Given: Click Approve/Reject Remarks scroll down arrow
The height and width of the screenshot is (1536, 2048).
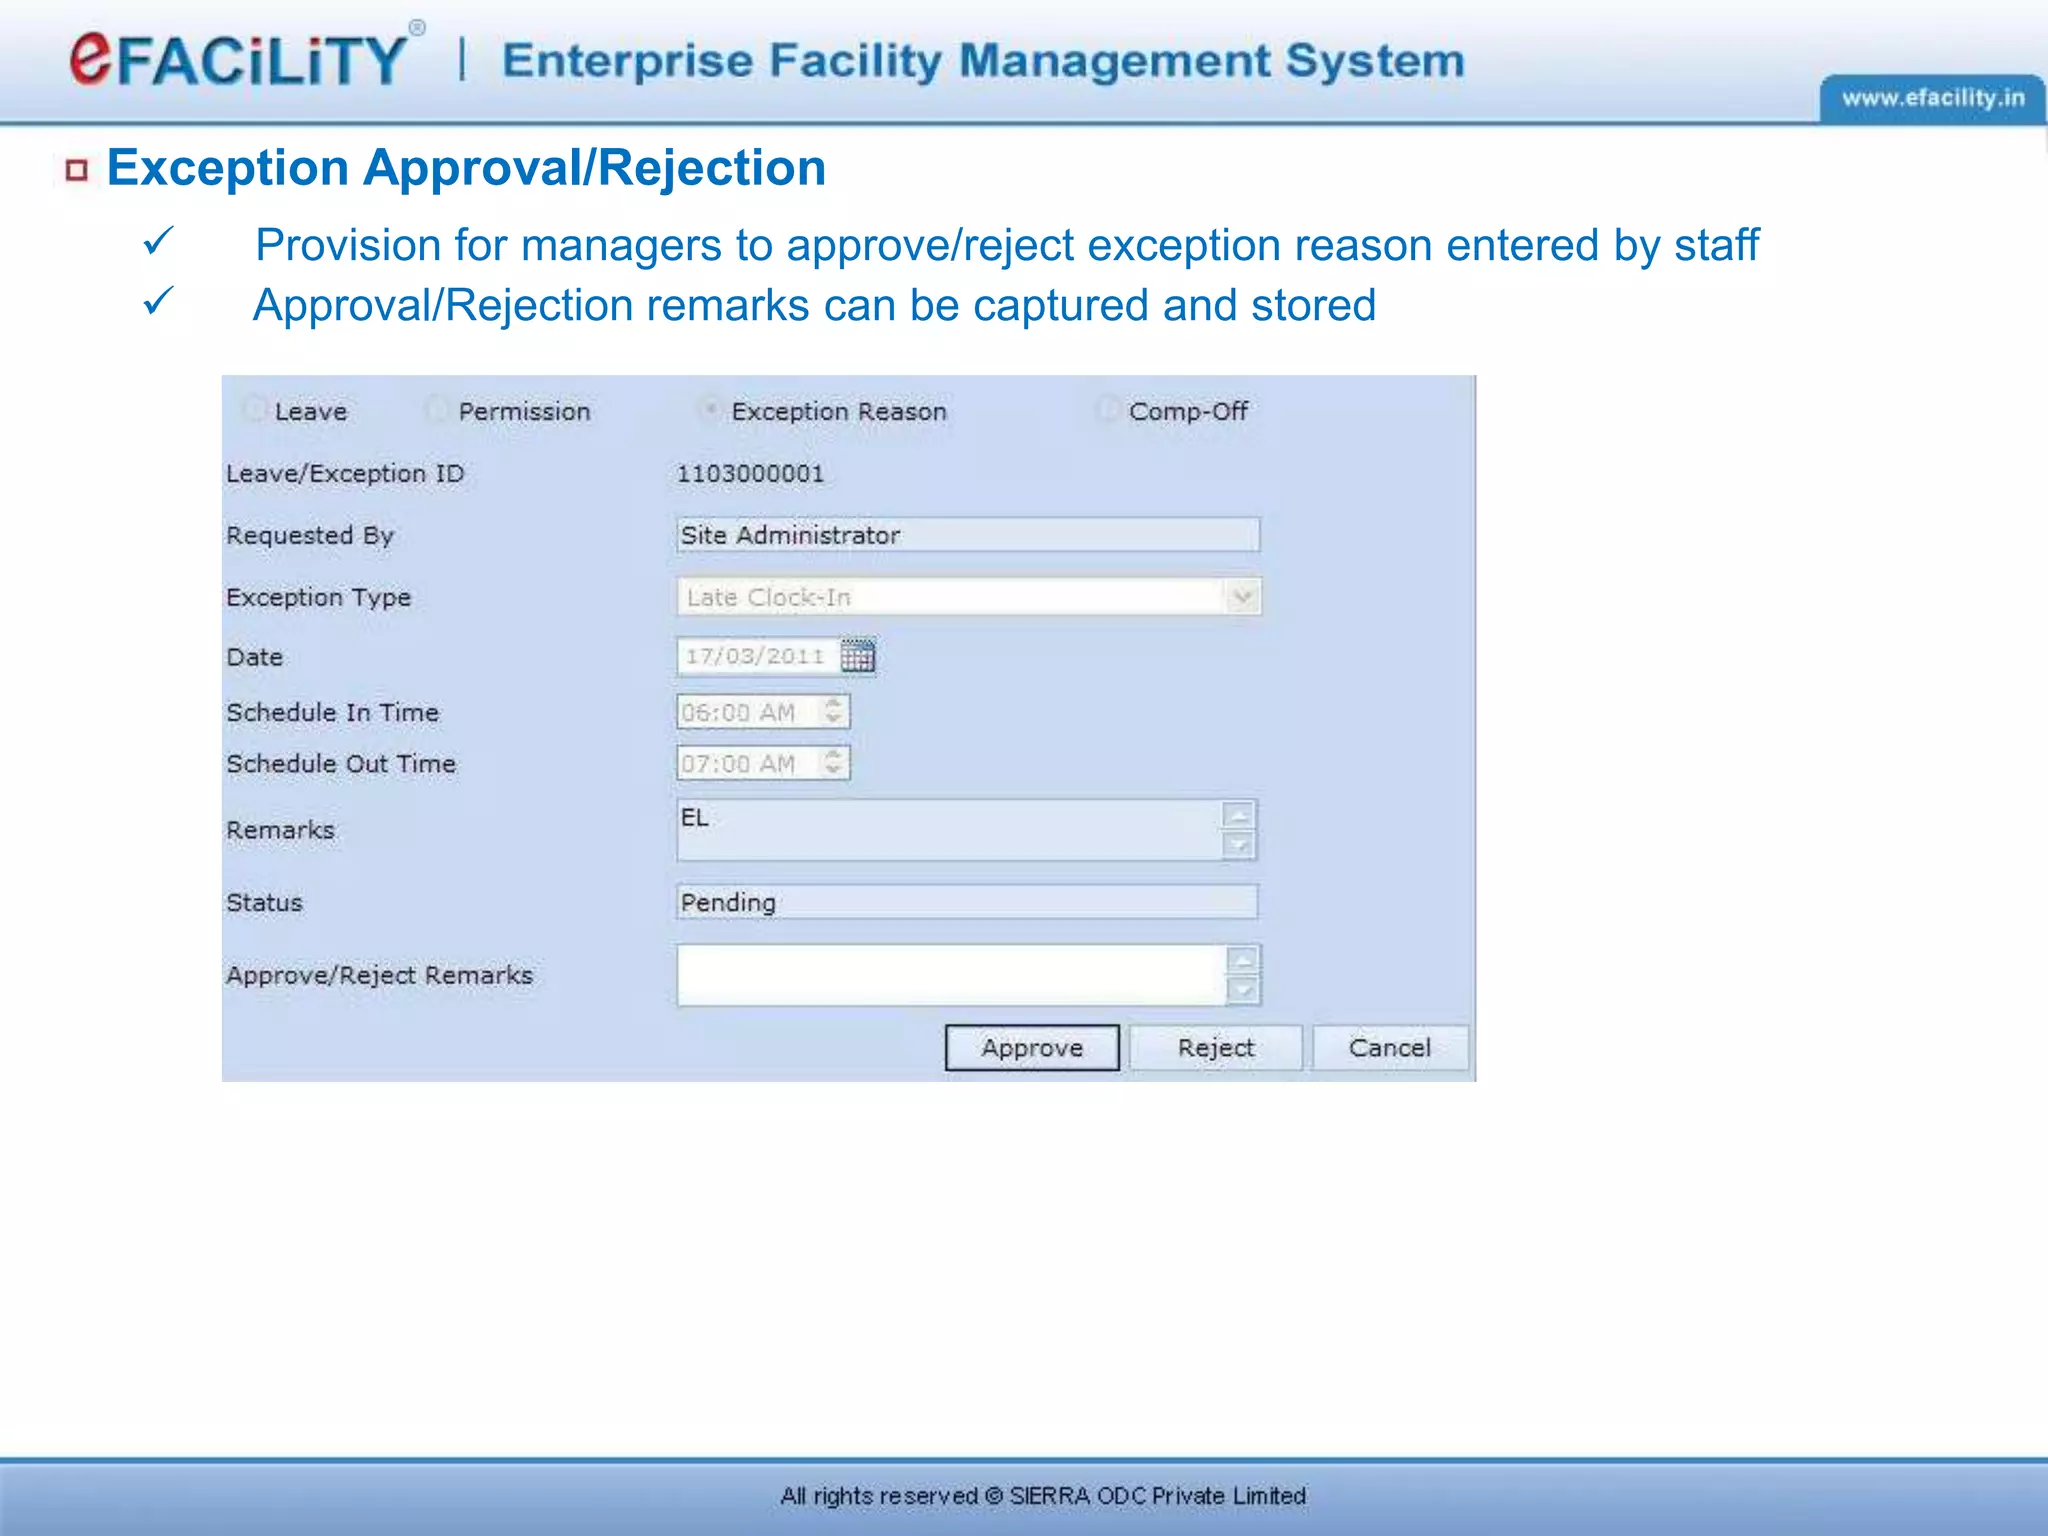Looking at the screenshot, I should coord(1242,991).
